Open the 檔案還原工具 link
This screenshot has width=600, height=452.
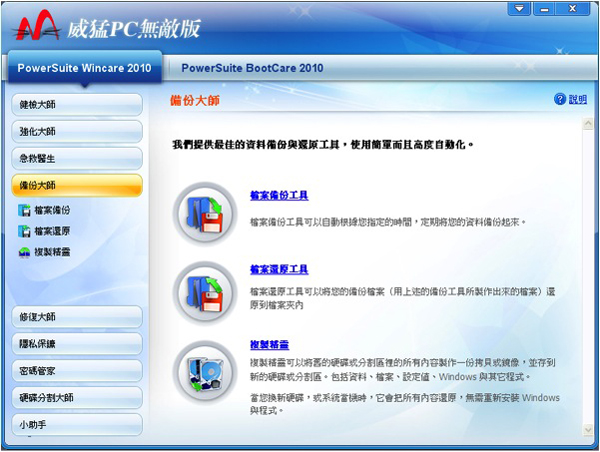coord(279,269)
